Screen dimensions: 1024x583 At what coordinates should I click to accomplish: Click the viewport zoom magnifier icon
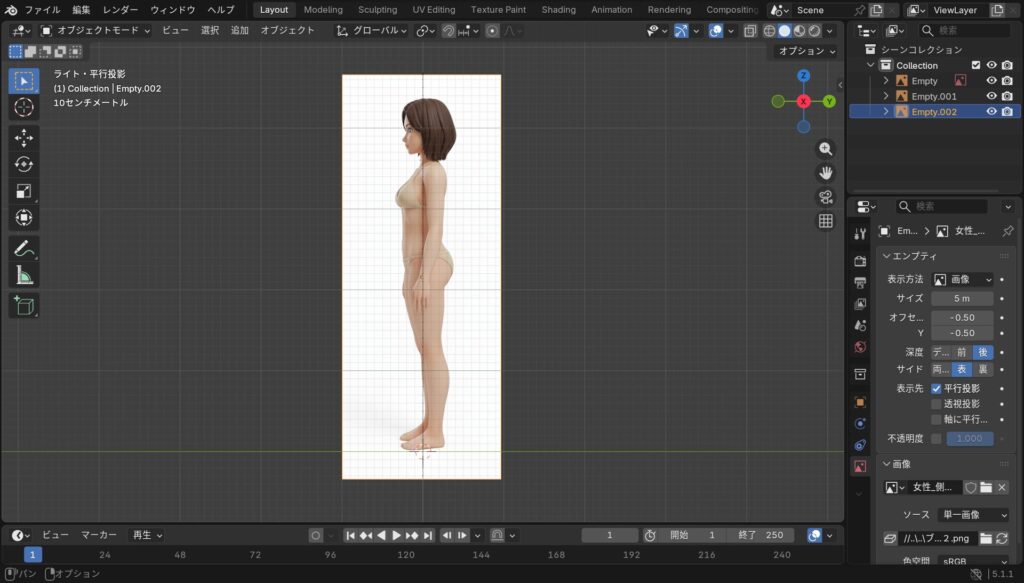pos(826,149)
